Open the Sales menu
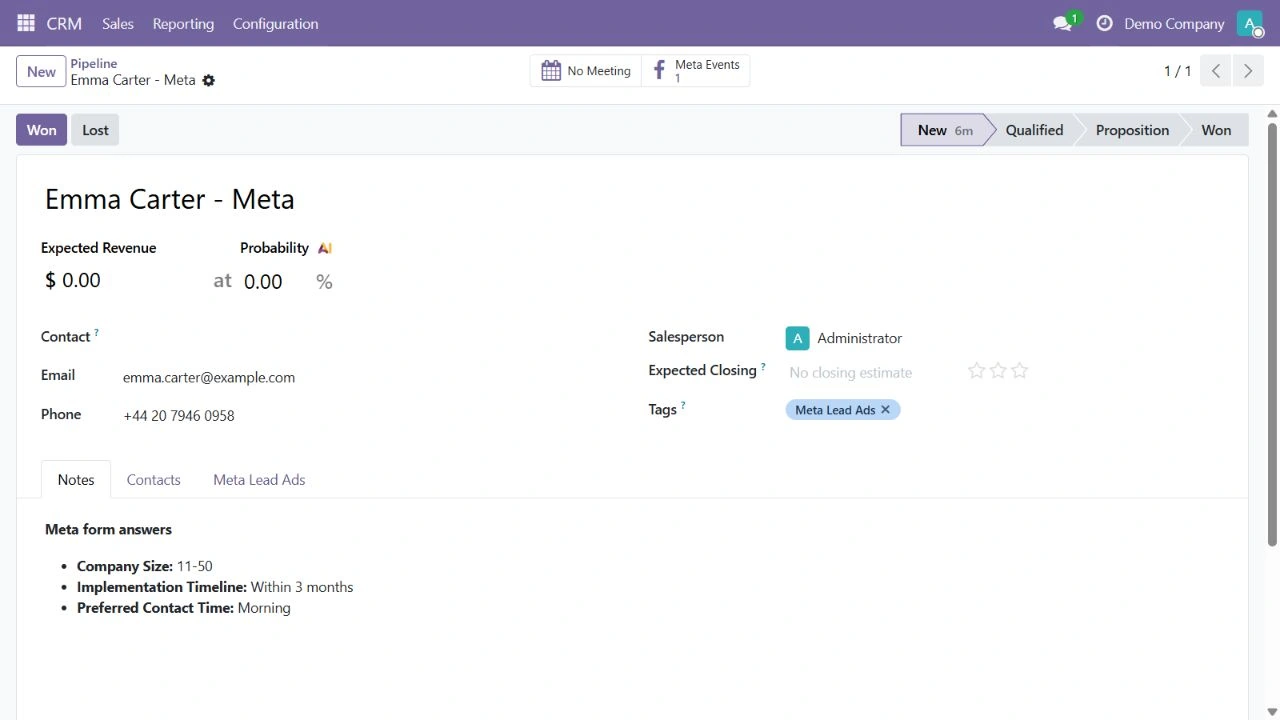Viewport: 1280px width, 720px height. click(x=118, y=23)
